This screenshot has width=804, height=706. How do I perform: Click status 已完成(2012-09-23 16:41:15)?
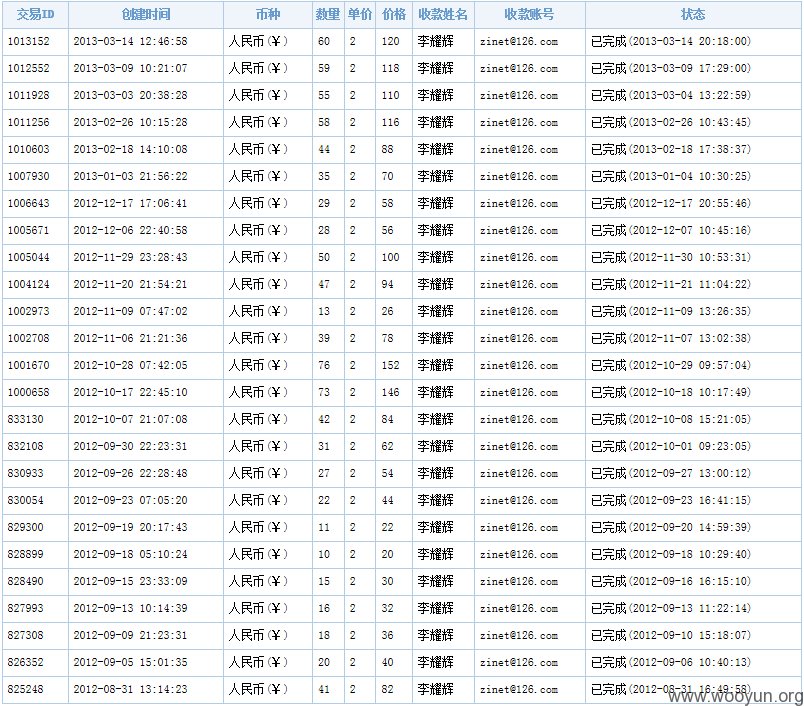coord(671,500)
